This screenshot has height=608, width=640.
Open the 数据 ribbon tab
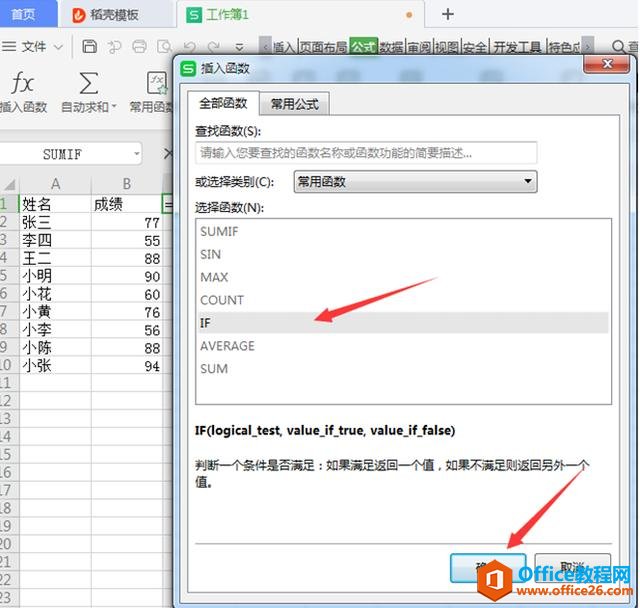pyautogui.click(x=391, y=48)
